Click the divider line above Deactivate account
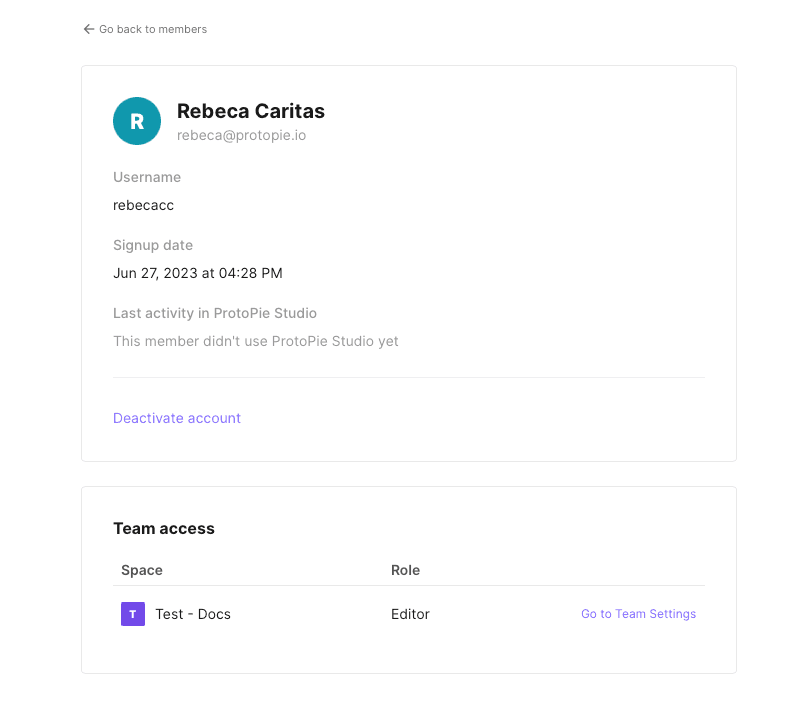 [x=408, y=378]
